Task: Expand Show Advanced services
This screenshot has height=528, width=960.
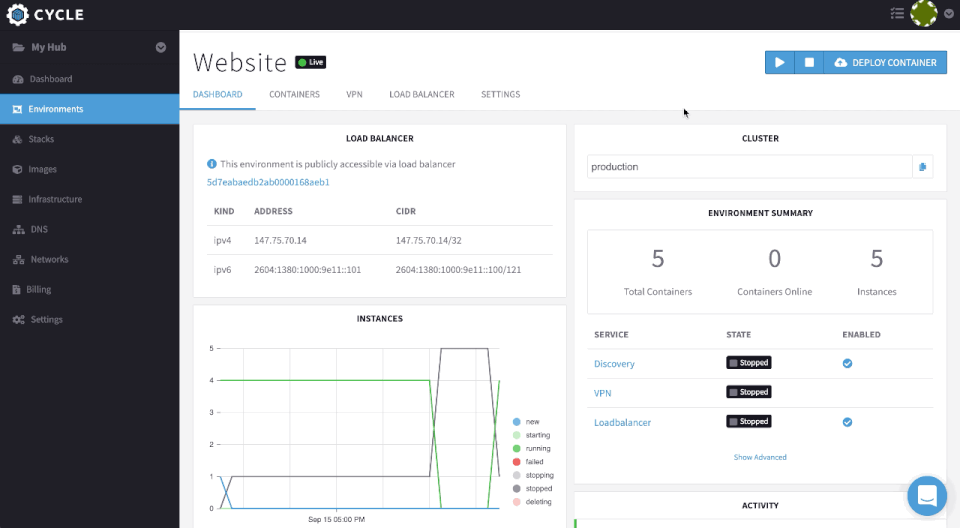Action: [x=760, y=457]
